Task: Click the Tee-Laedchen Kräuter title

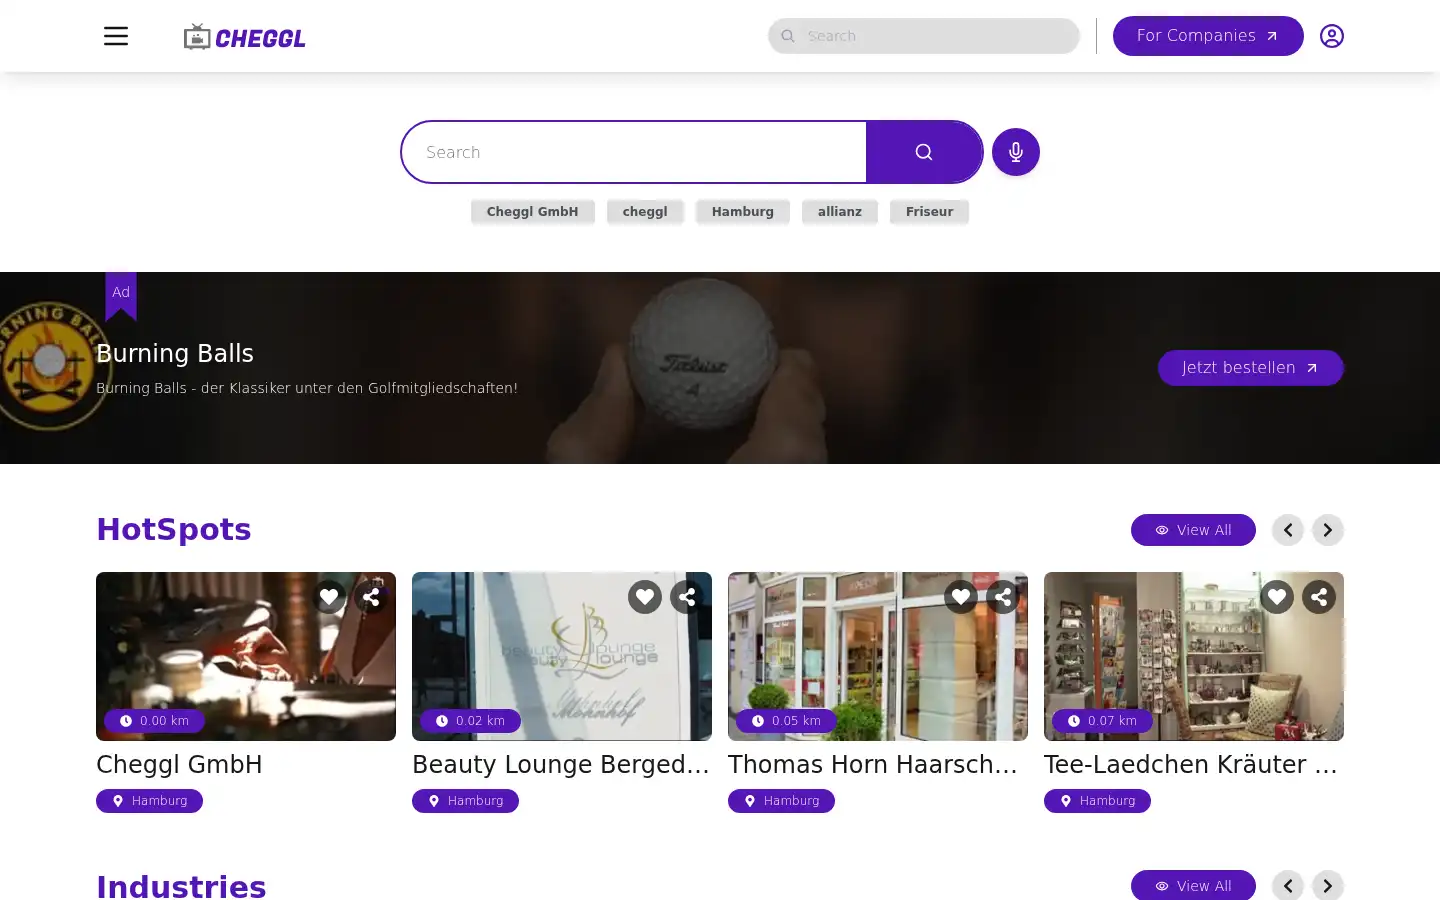Action: (x=1191, y=765)
